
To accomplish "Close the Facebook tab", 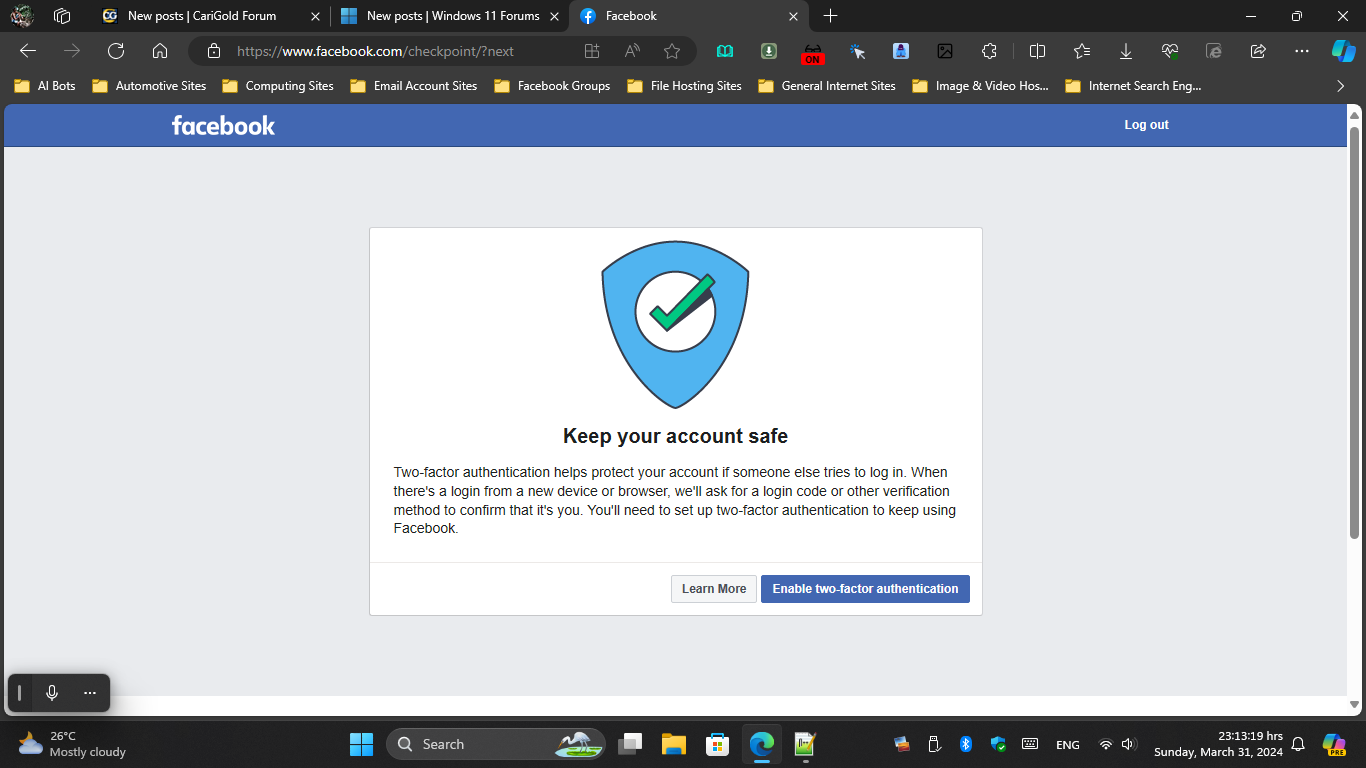I will [794, 16].
